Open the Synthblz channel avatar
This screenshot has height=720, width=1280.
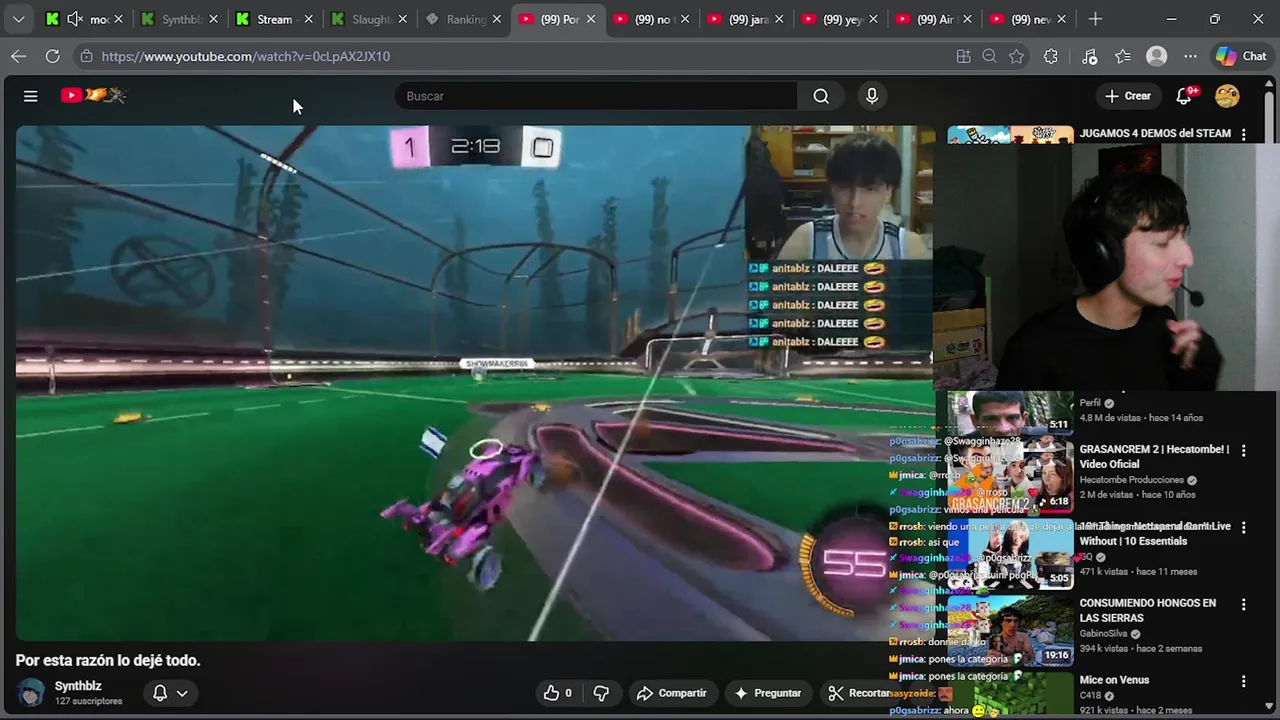[x=31, y=692]
